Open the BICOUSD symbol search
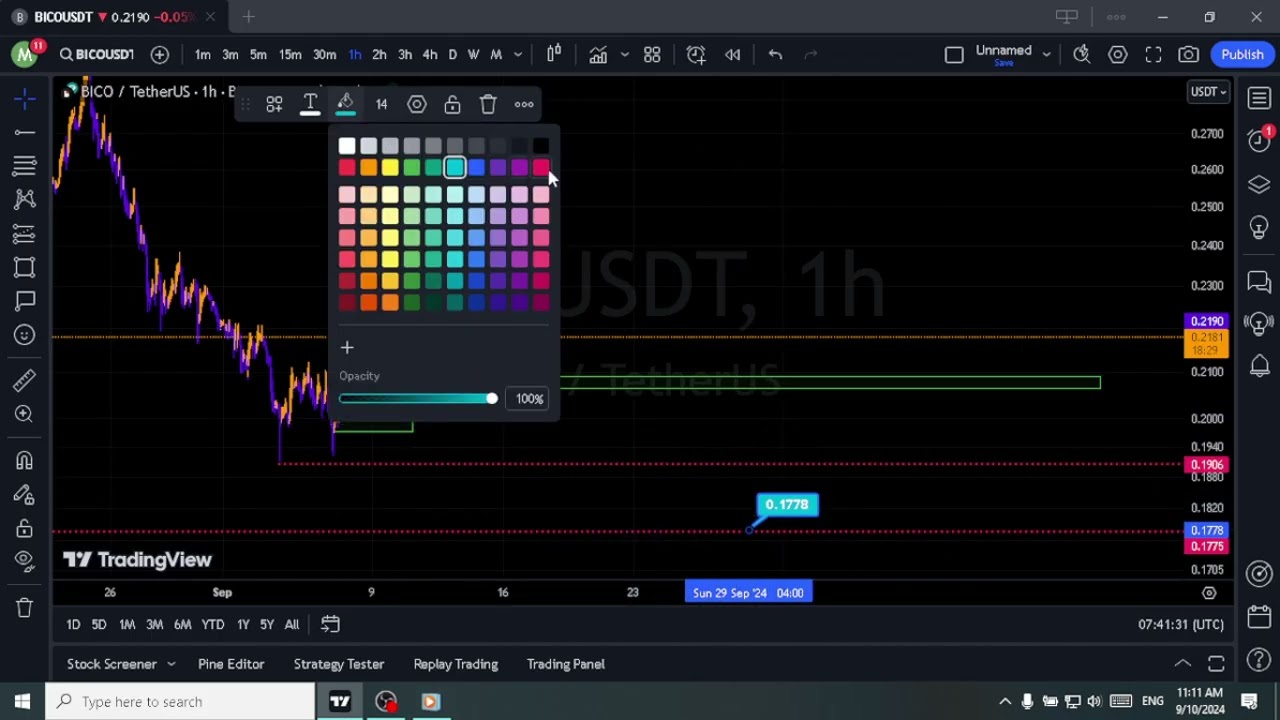 96,54
